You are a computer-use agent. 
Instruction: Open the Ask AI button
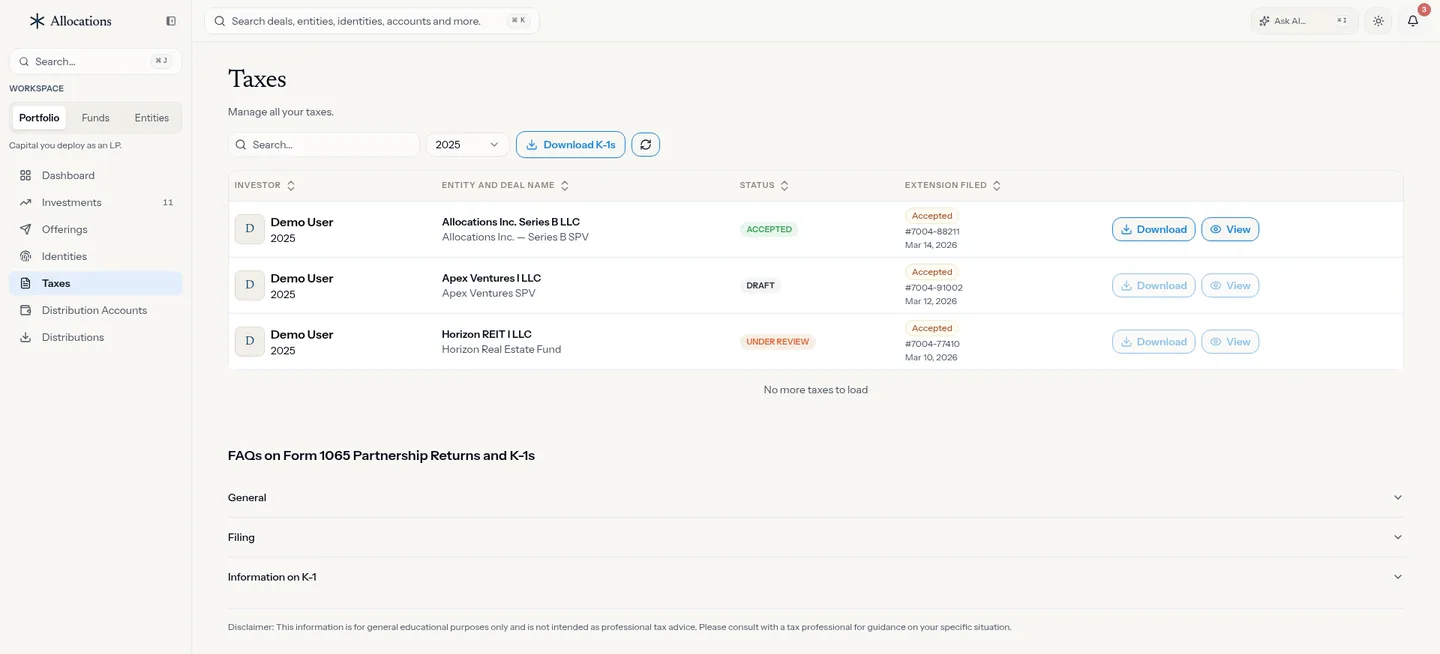tap(1305, 21)
